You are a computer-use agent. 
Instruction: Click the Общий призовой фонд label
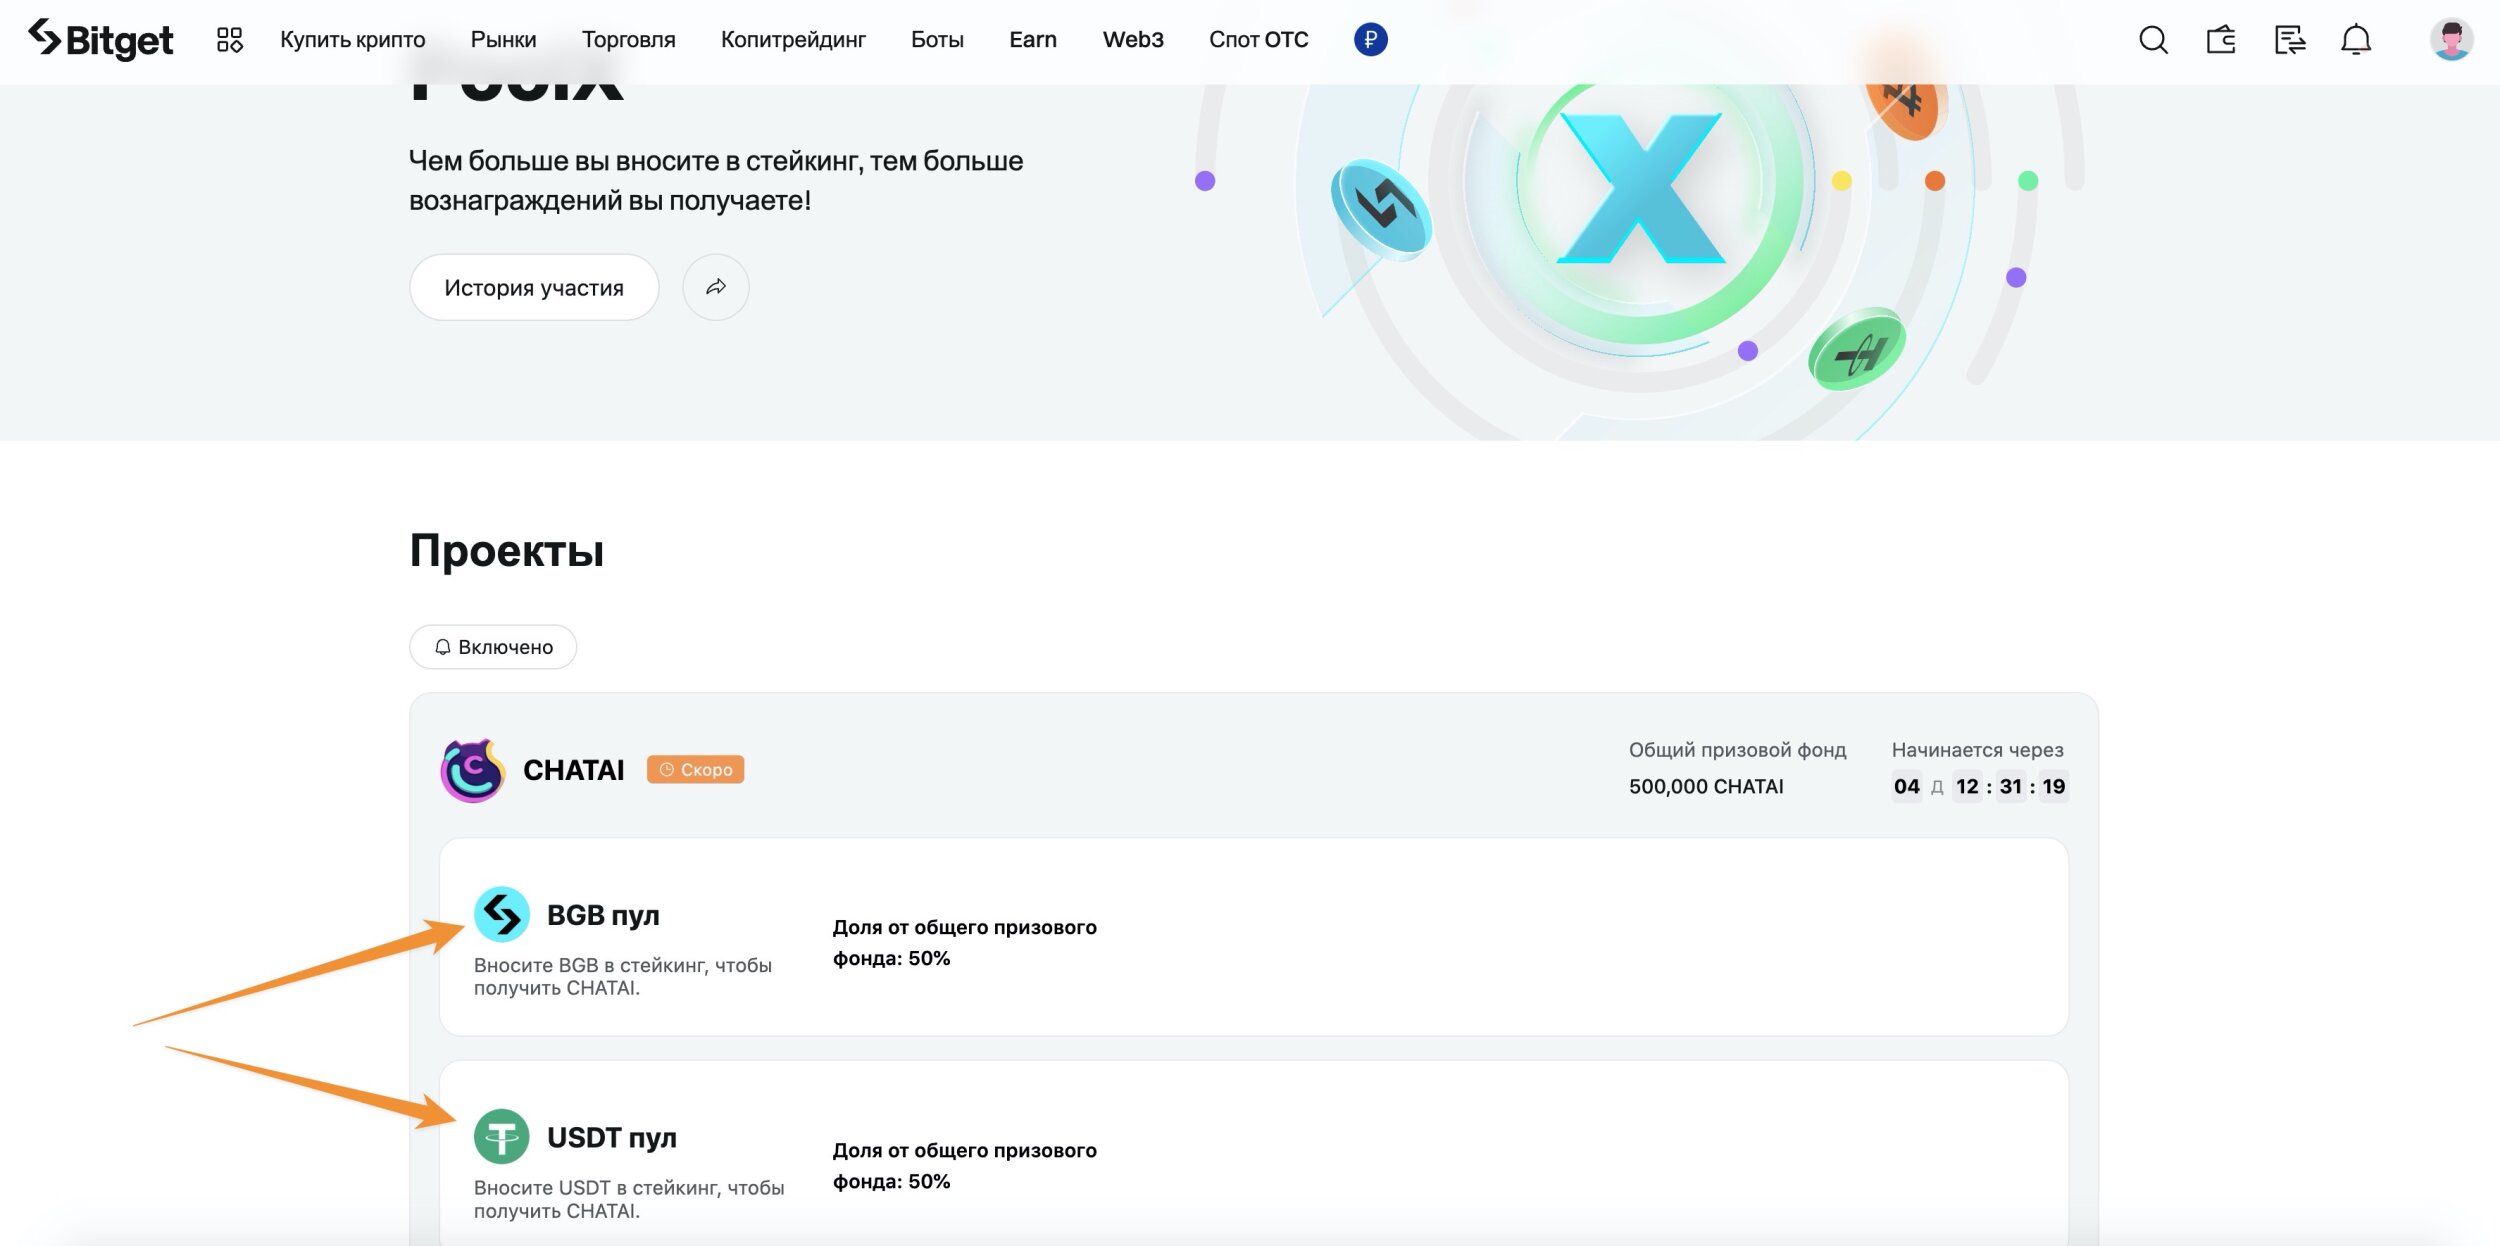(1737, 750)
